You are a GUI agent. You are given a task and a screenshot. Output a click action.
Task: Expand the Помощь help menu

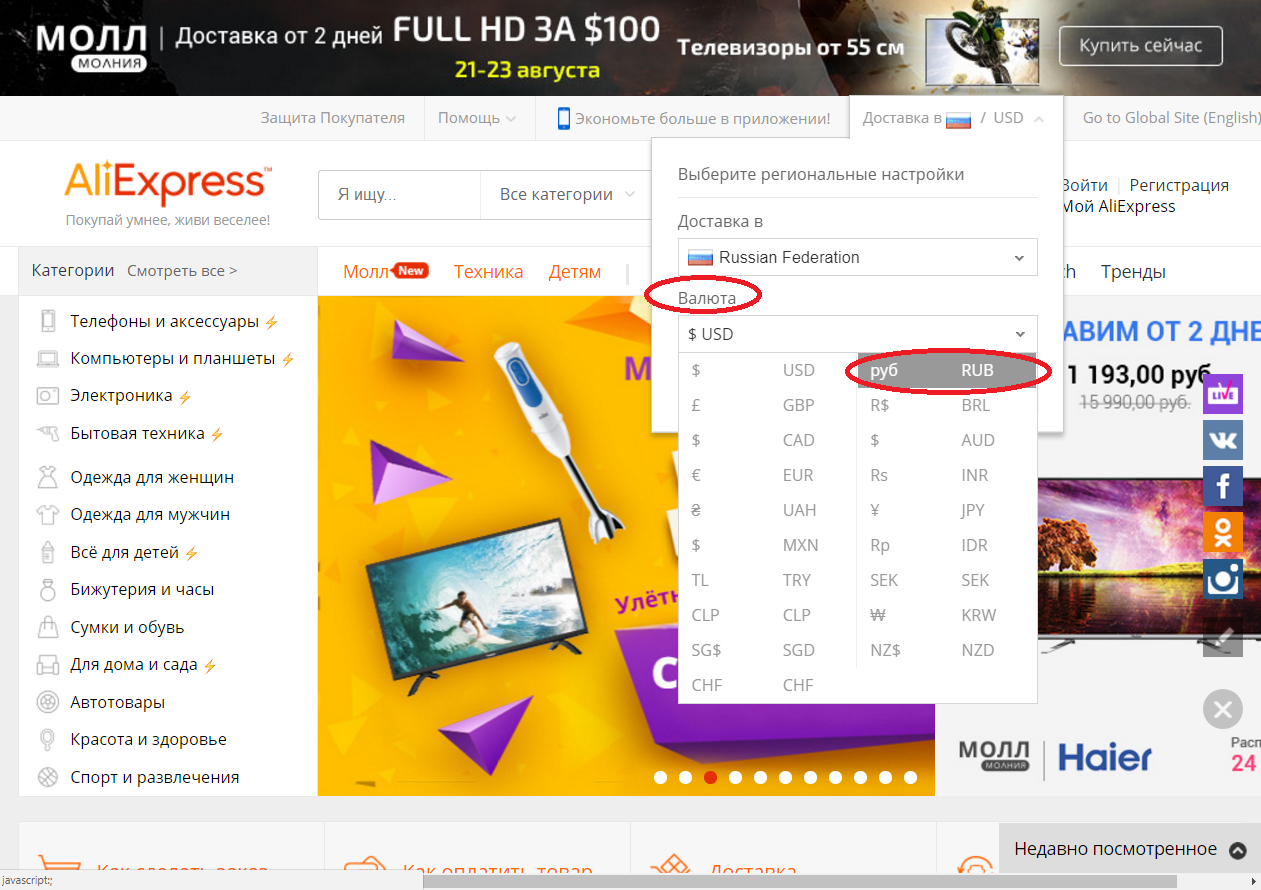(477, 118)
